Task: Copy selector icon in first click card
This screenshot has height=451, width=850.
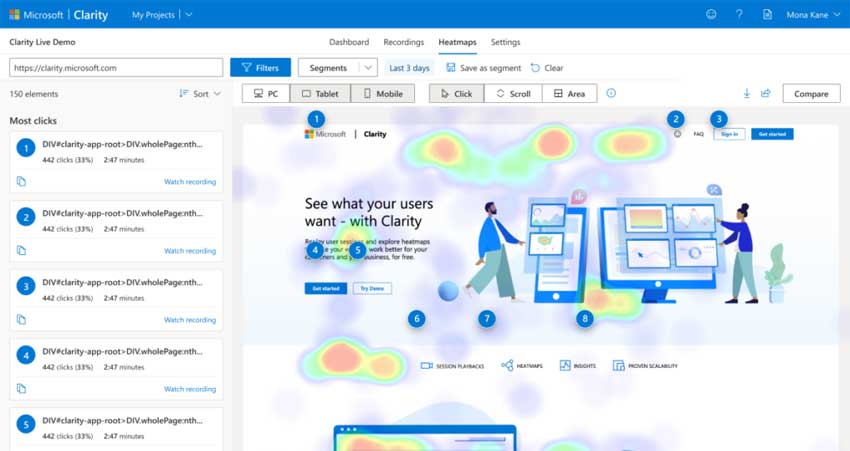Action: [x=21, y=181]
